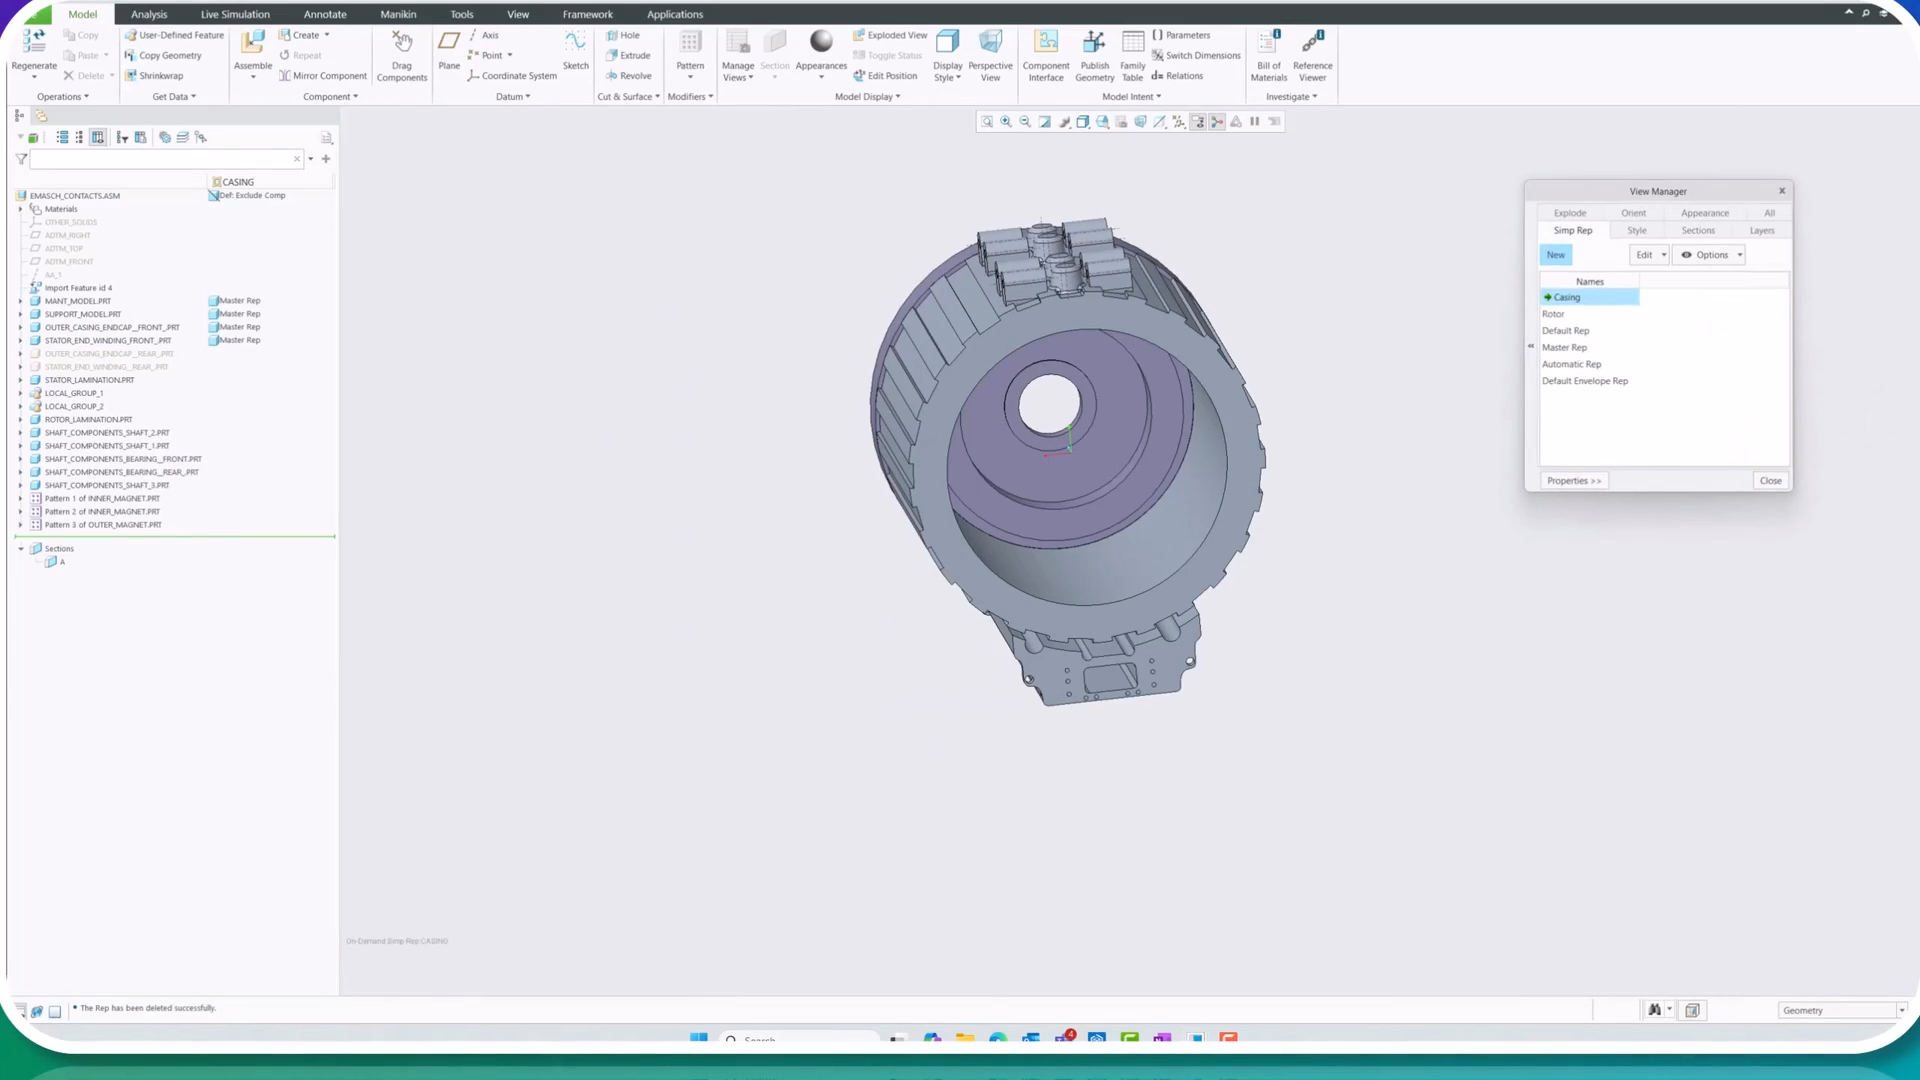Click the Shrinkwrap command
This screenshot has height=1080, width=1920.
(154, 76)
